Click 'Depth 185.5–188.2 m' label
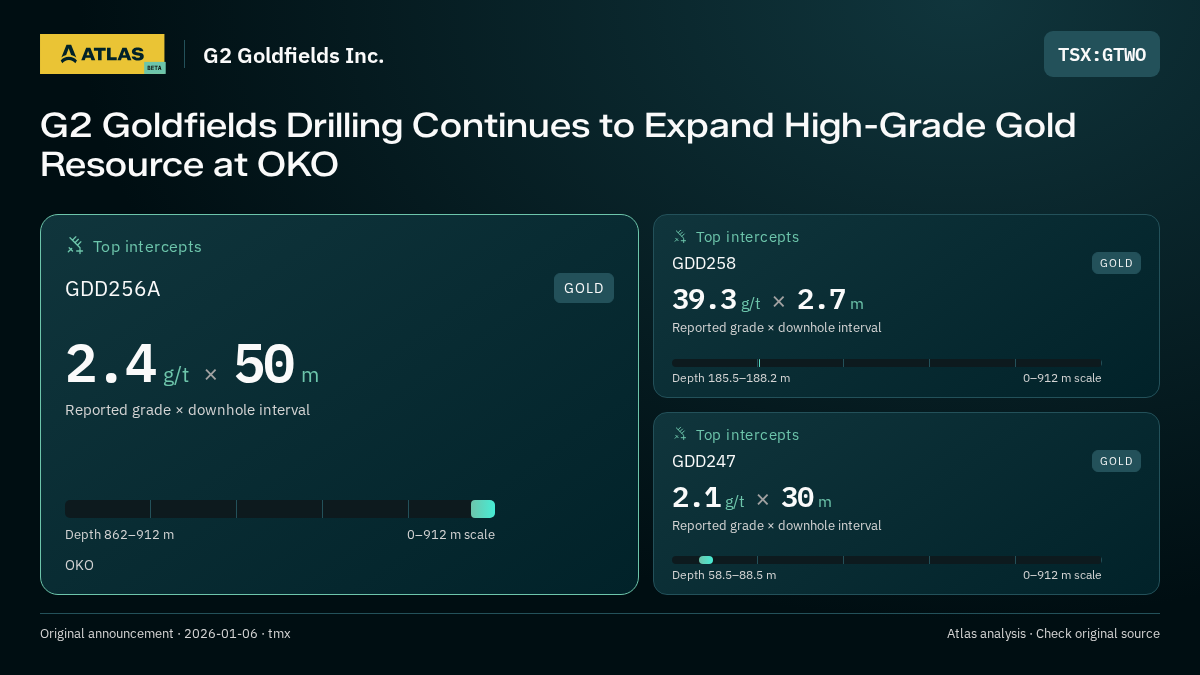Screen dimensions: 1200x675 731,378
